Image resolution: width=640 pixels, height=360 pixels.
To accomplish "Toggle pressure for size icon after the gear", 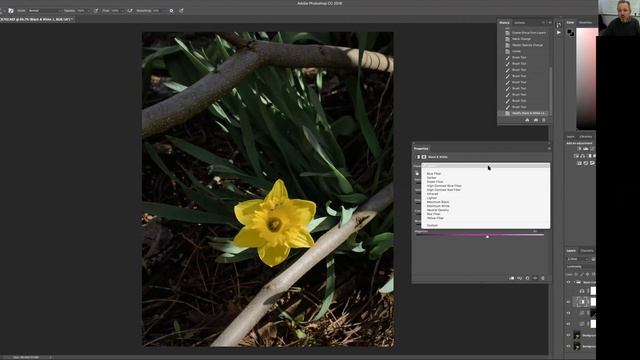I will pos(181,11).
